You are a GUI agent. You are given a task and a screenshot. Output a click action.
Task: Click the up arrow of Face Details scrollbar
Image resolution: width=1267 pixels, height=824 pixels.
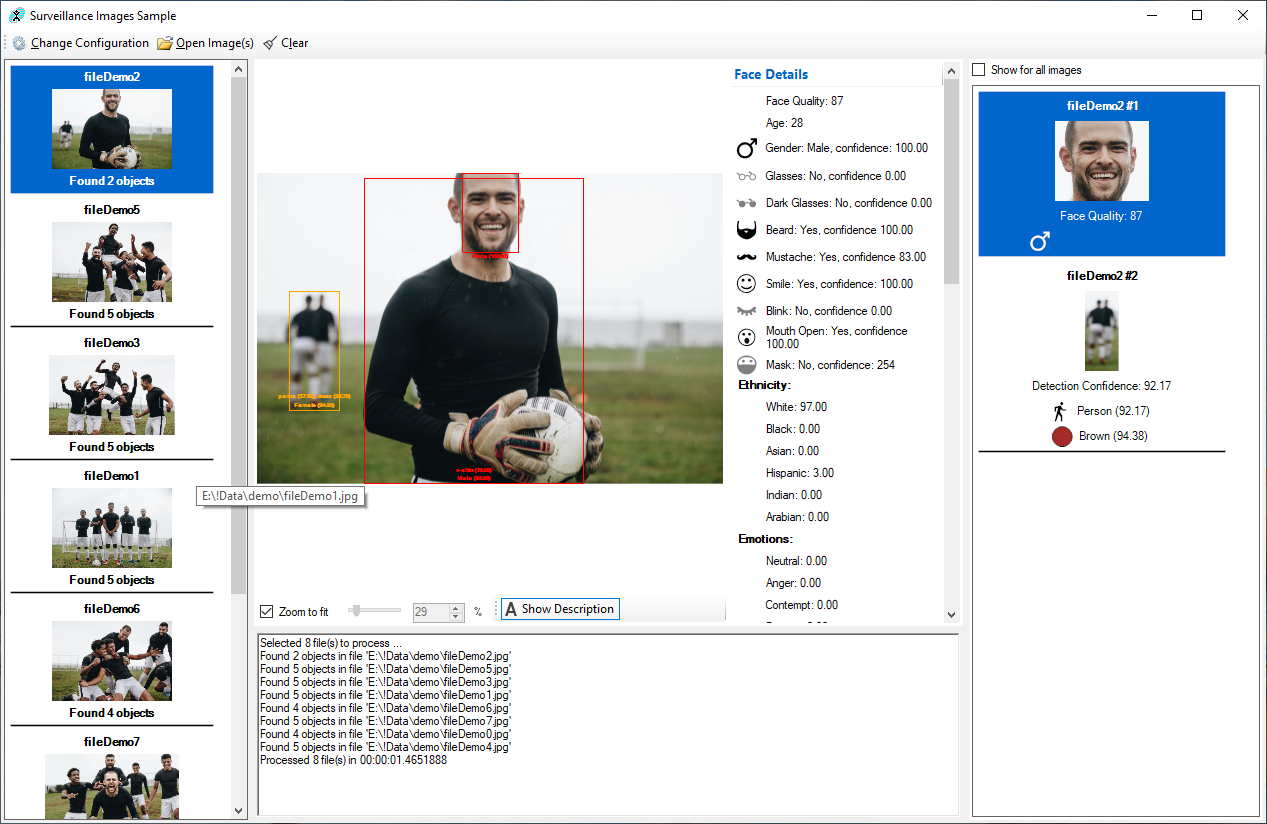point(951,70)
